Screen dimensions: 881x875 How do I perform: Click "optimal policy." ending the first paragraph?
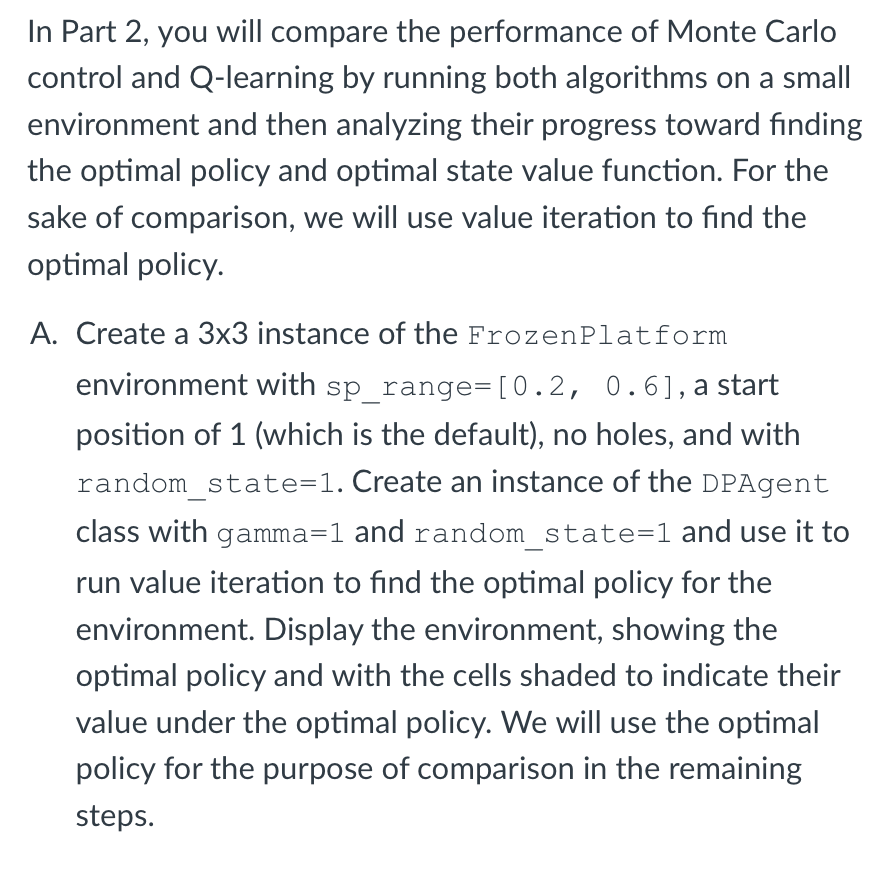(125, 265)
